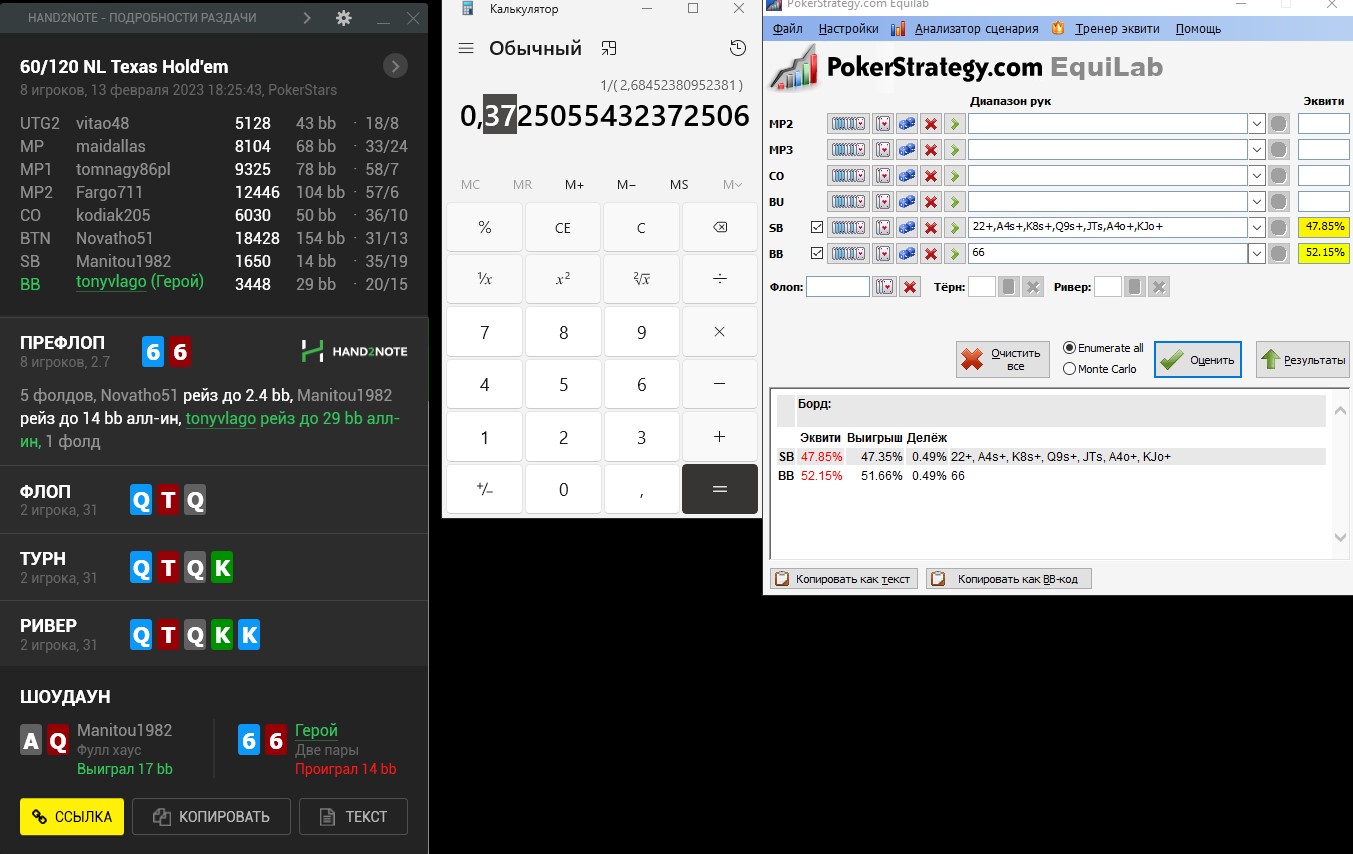Click the gray circle button in the SB row

(x=1278, y=227)
